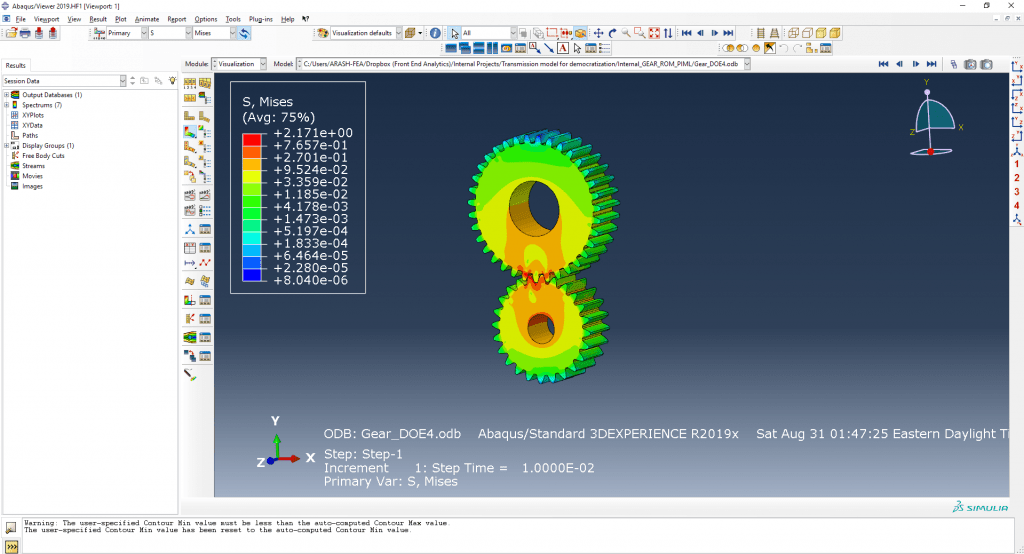Screen dimensions: 1024x554
Task: Click the Create Display Group icon
Action: (x=812, y=48)
